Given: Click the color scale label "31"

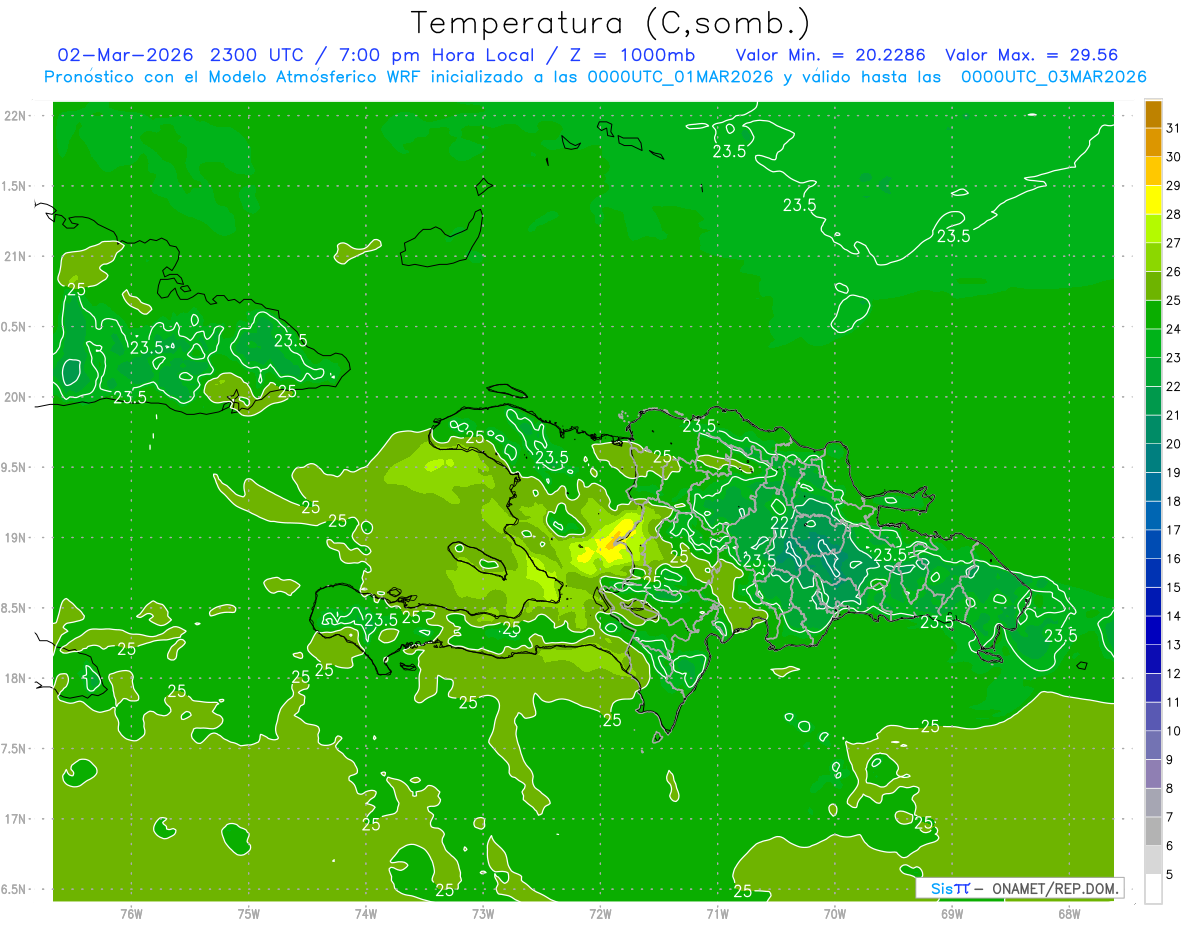Looking at the screenshot, I should pos(1174,129).
